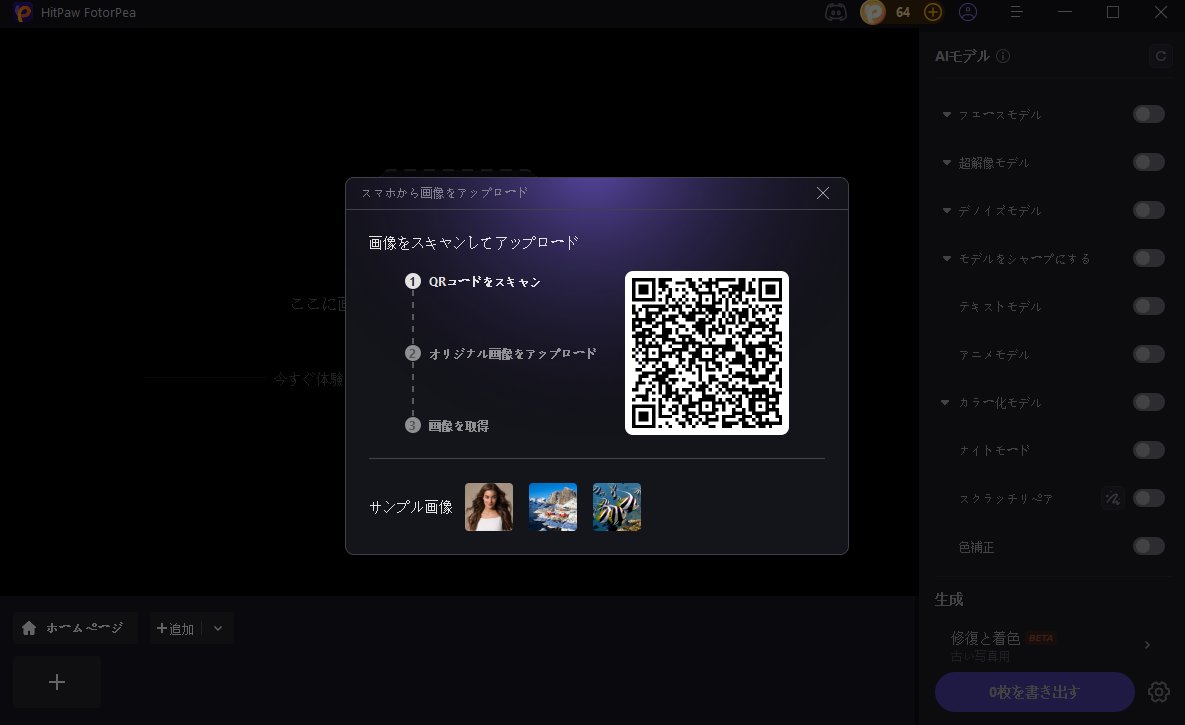
Task: Enable the カラー化モデル switch
Action: [1149, 402]
